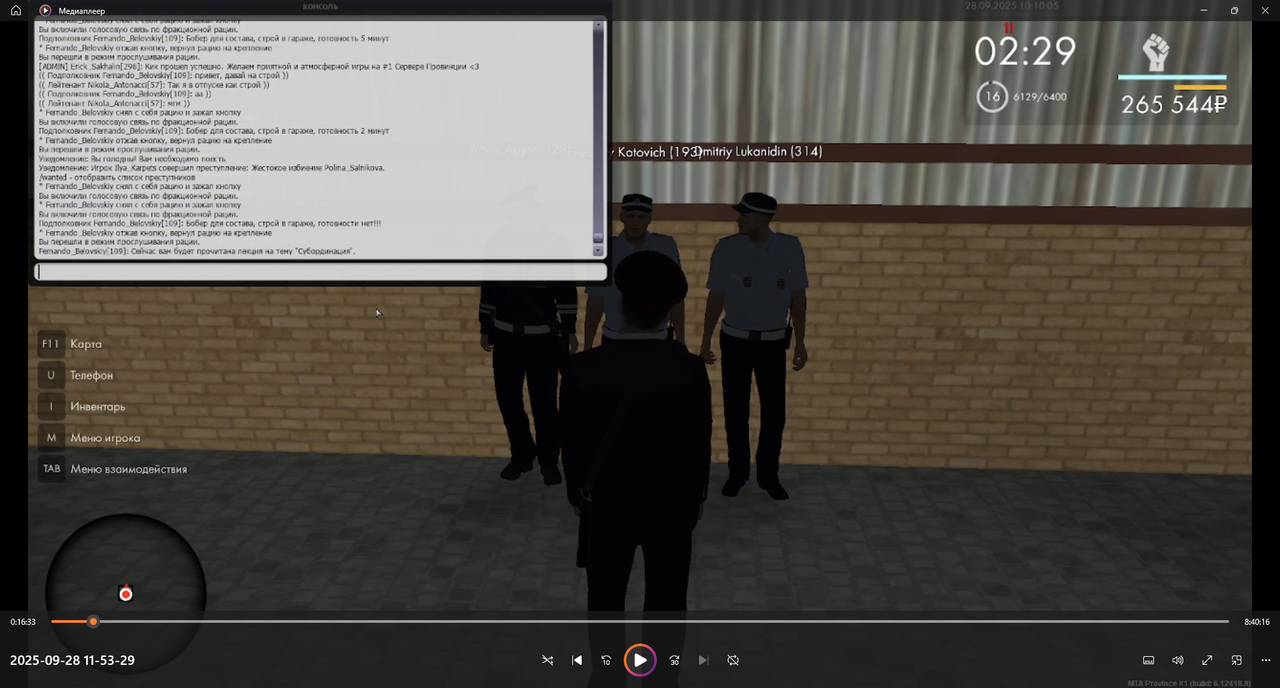Click the Инвентарь label
The image size is (1280, 688).
98,407
